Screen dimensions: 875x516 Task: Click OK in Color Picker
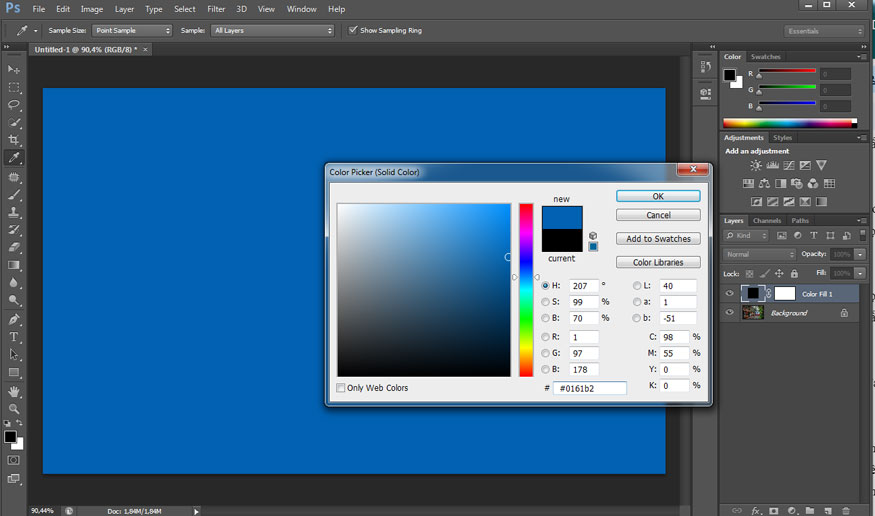(x=658, y=196)
